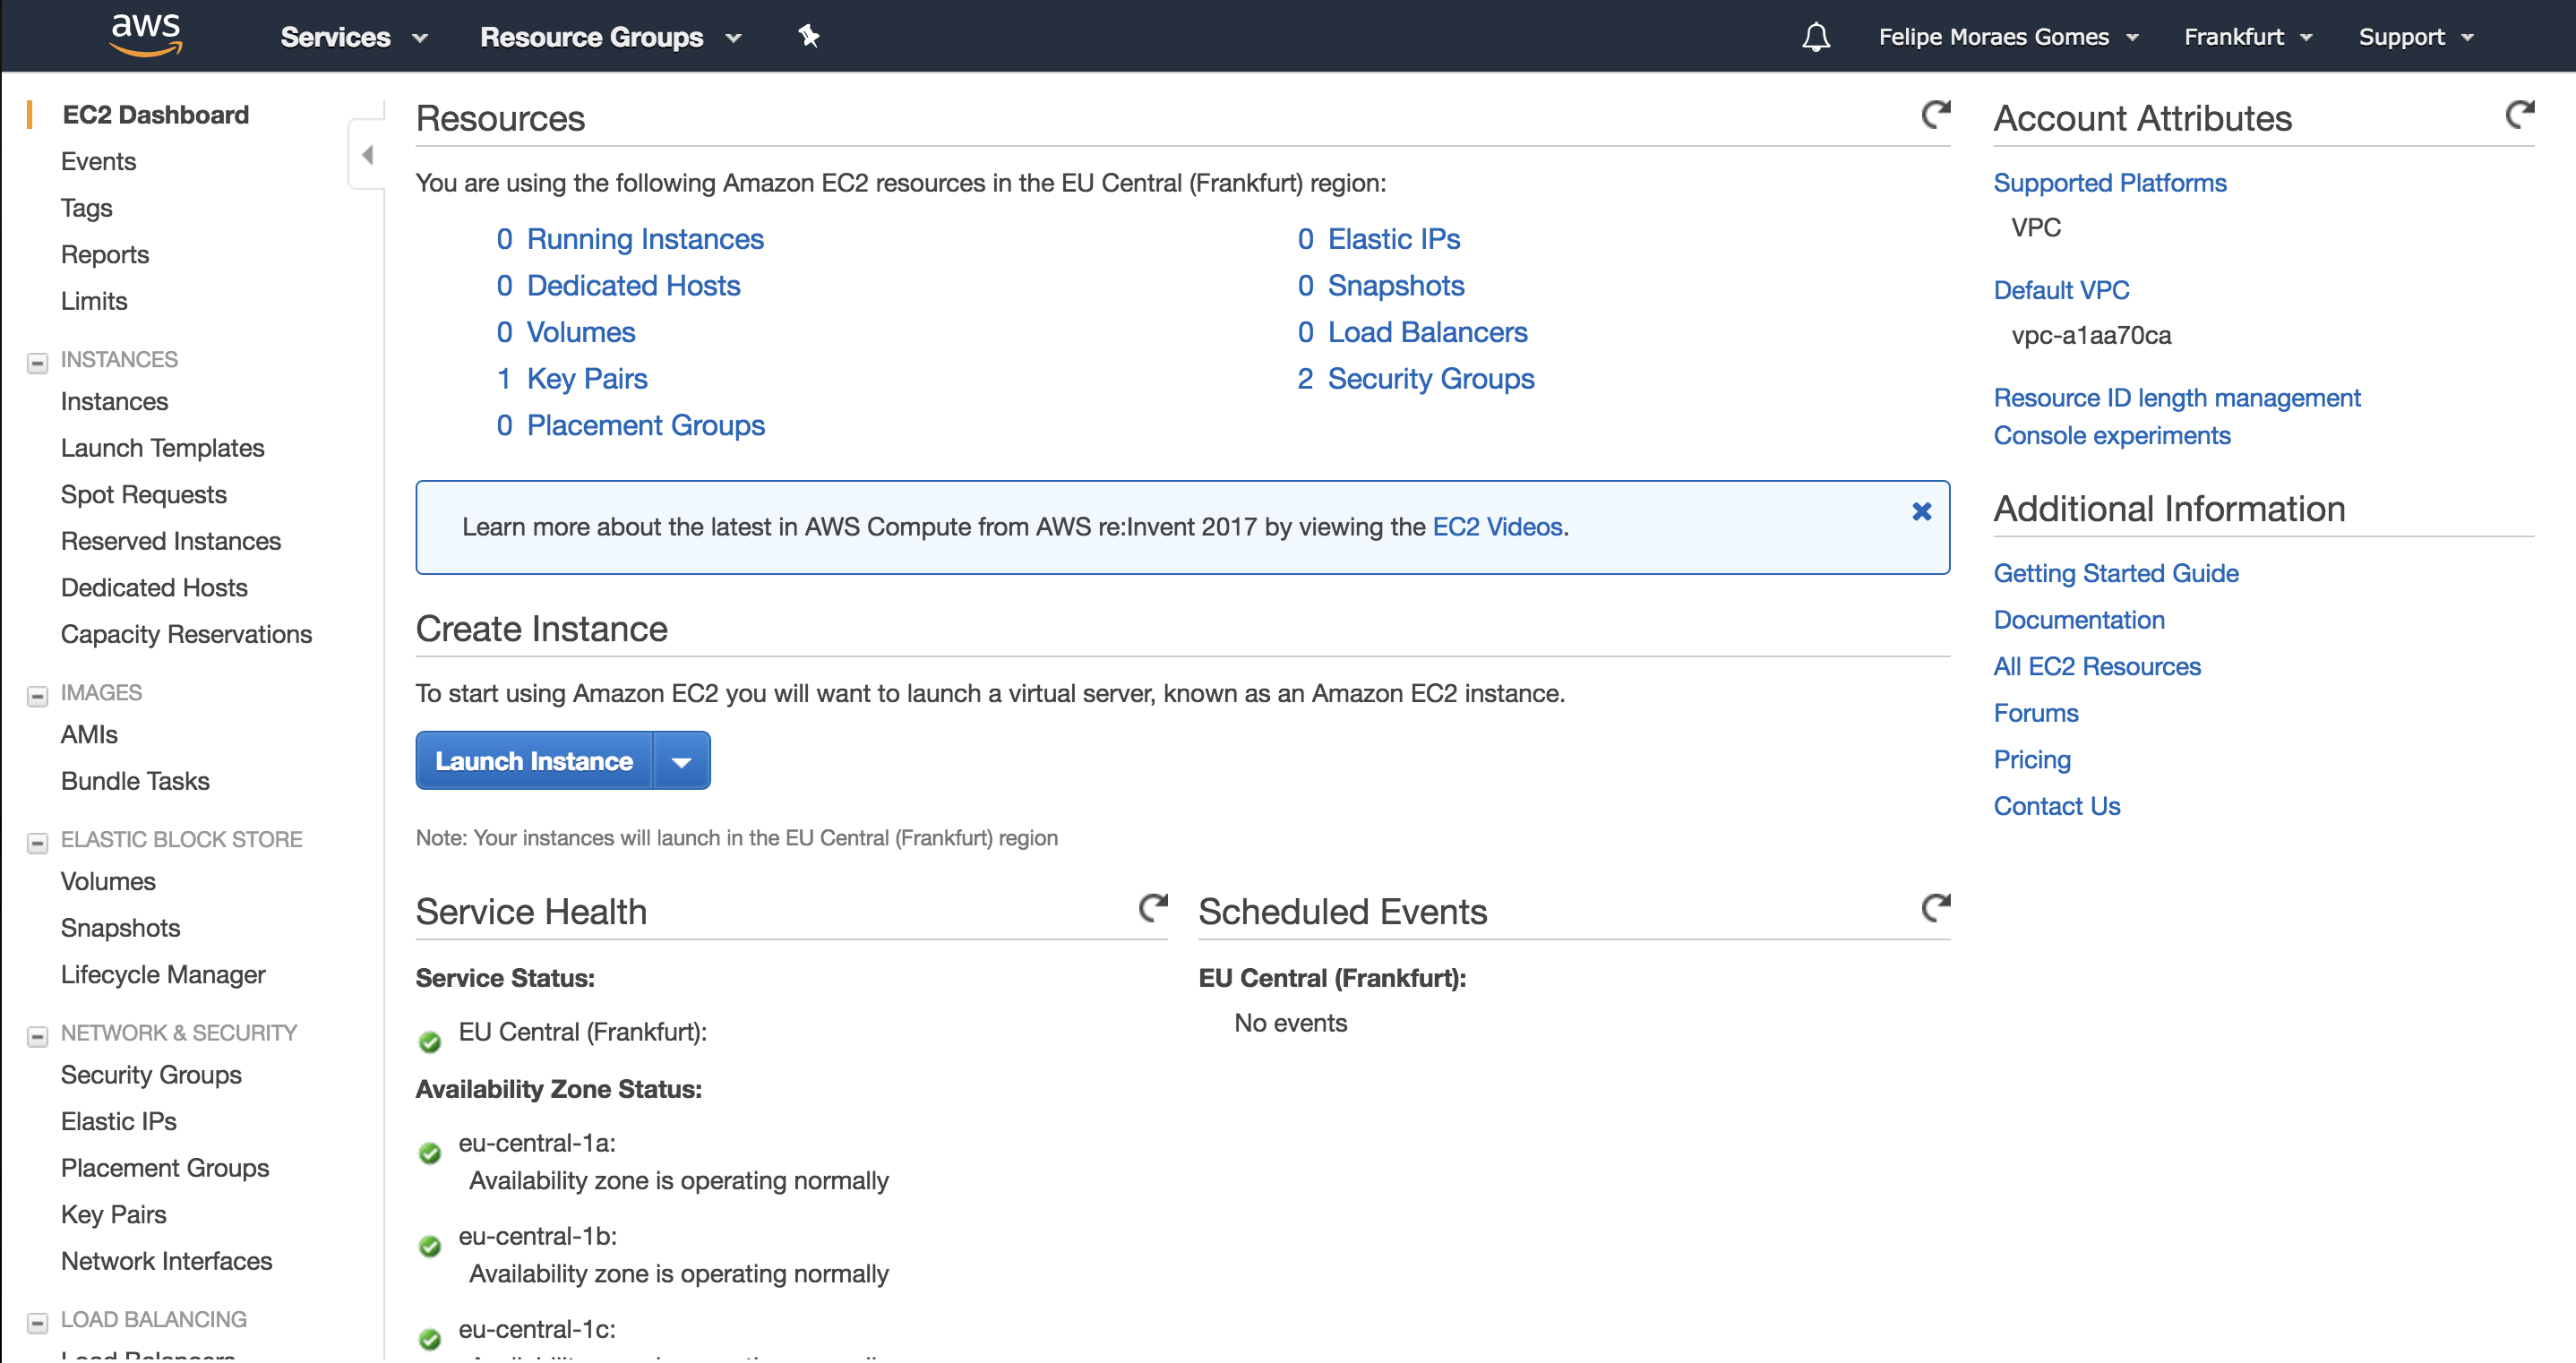Open Capacity Reservations in the sidebar
Image resolution: width=2576 pixels, height=1363 pixels.
pos(186,634)
